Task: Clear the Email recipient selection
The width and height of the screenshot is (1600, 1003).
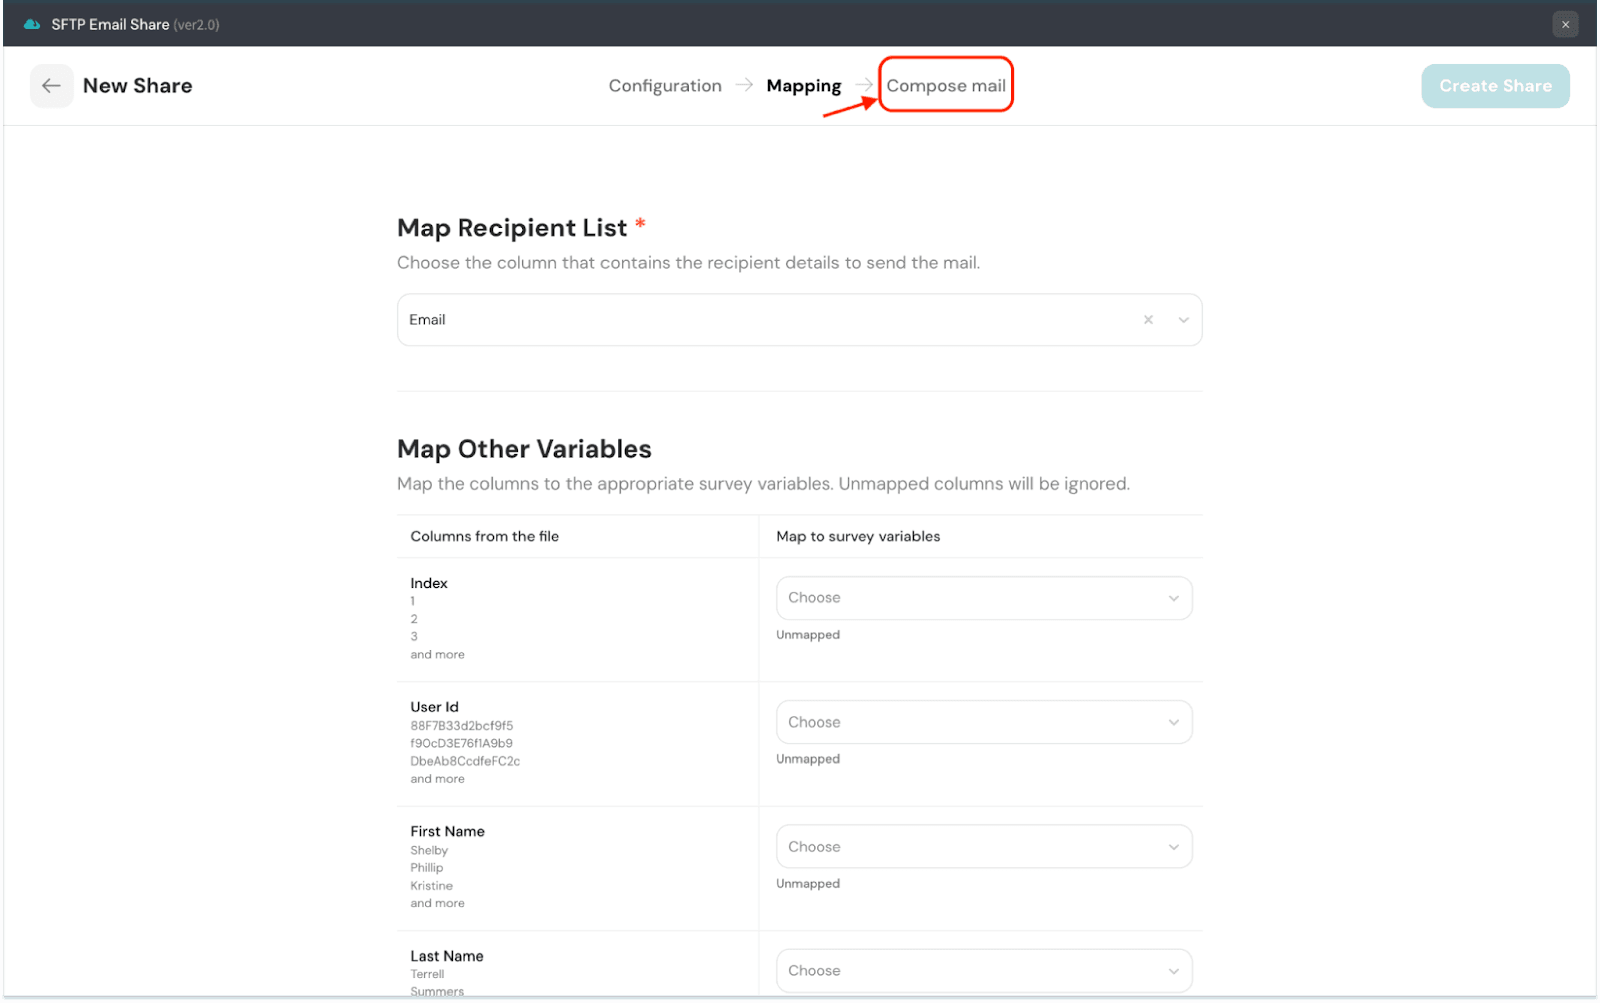Action: [x=1148, y=320]
